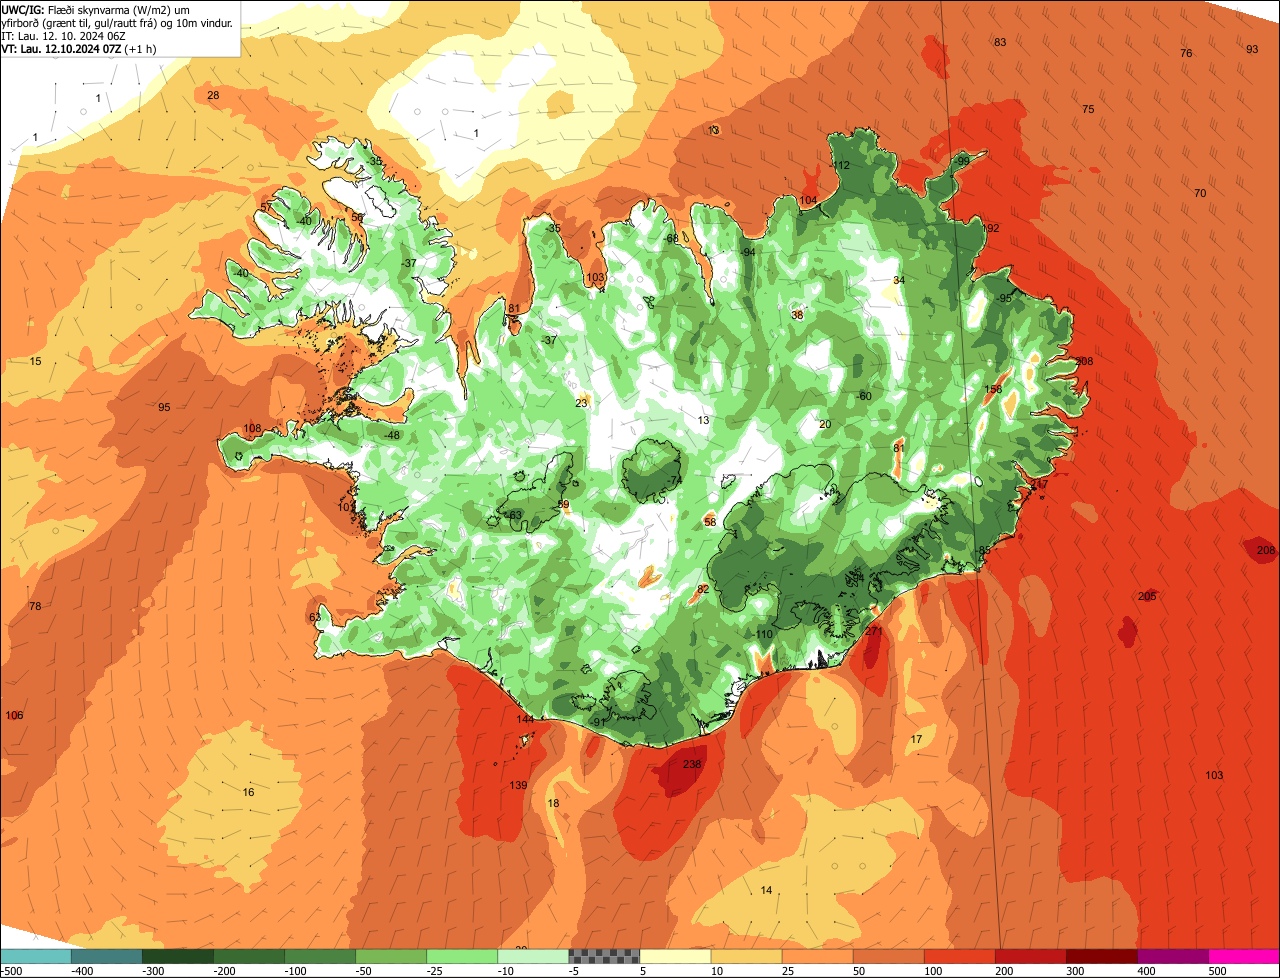Click the -500 legend scale label
This screenshot has width=1280, height=978.
click(x=11, y=971)
